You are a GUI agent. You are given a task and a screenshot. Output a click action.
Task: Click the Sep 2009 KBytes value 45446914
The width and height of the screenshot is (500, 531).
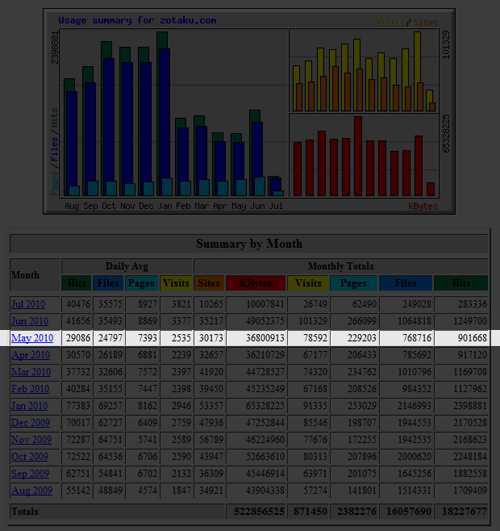(x=265, y=473)
